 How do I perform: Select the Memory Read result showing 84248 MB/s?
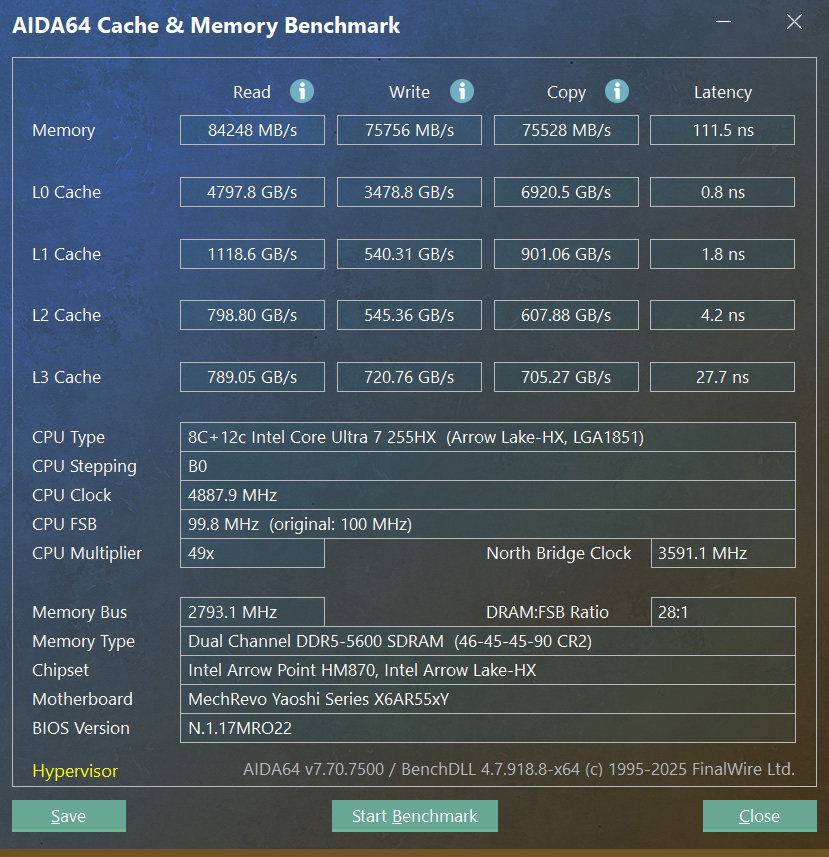click(252, 129)
